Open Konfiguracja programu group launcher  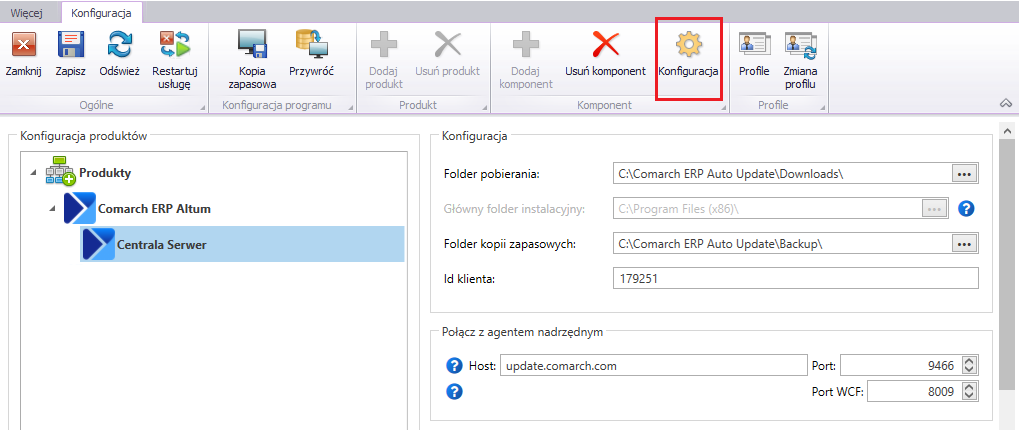tap(350, 108)
